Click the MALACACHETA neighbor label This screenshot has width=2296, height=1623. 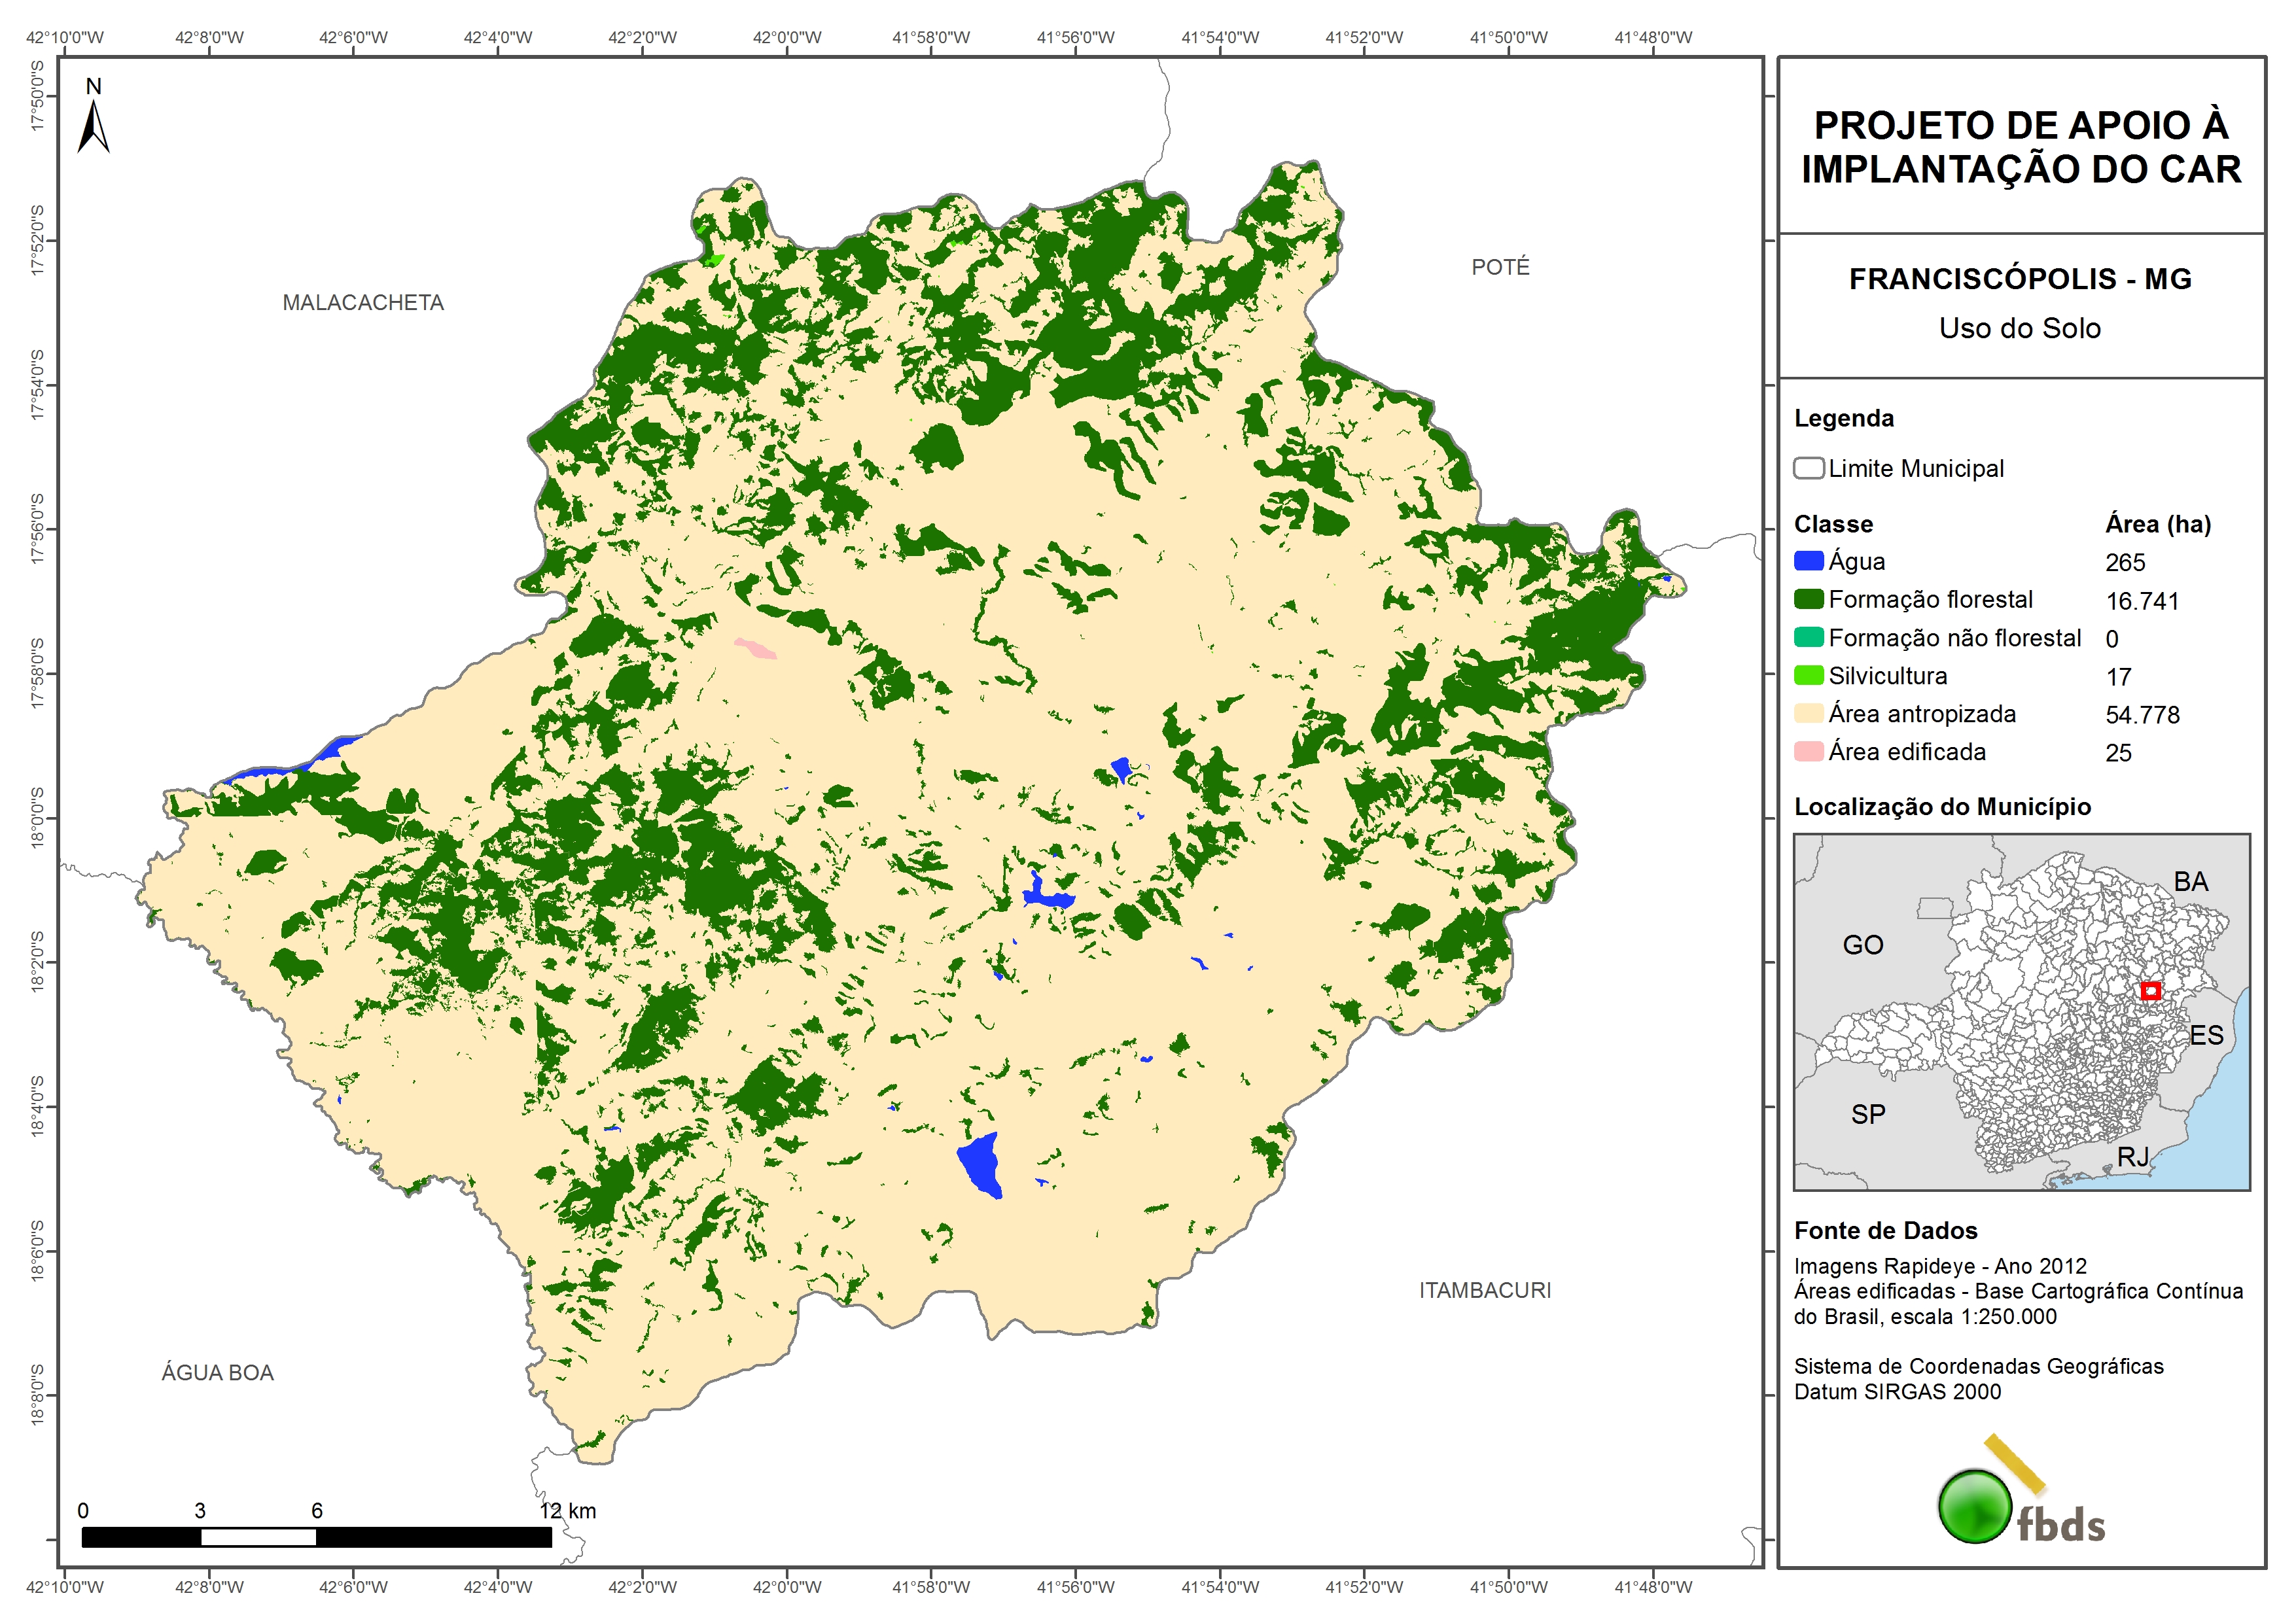[363, 303]
